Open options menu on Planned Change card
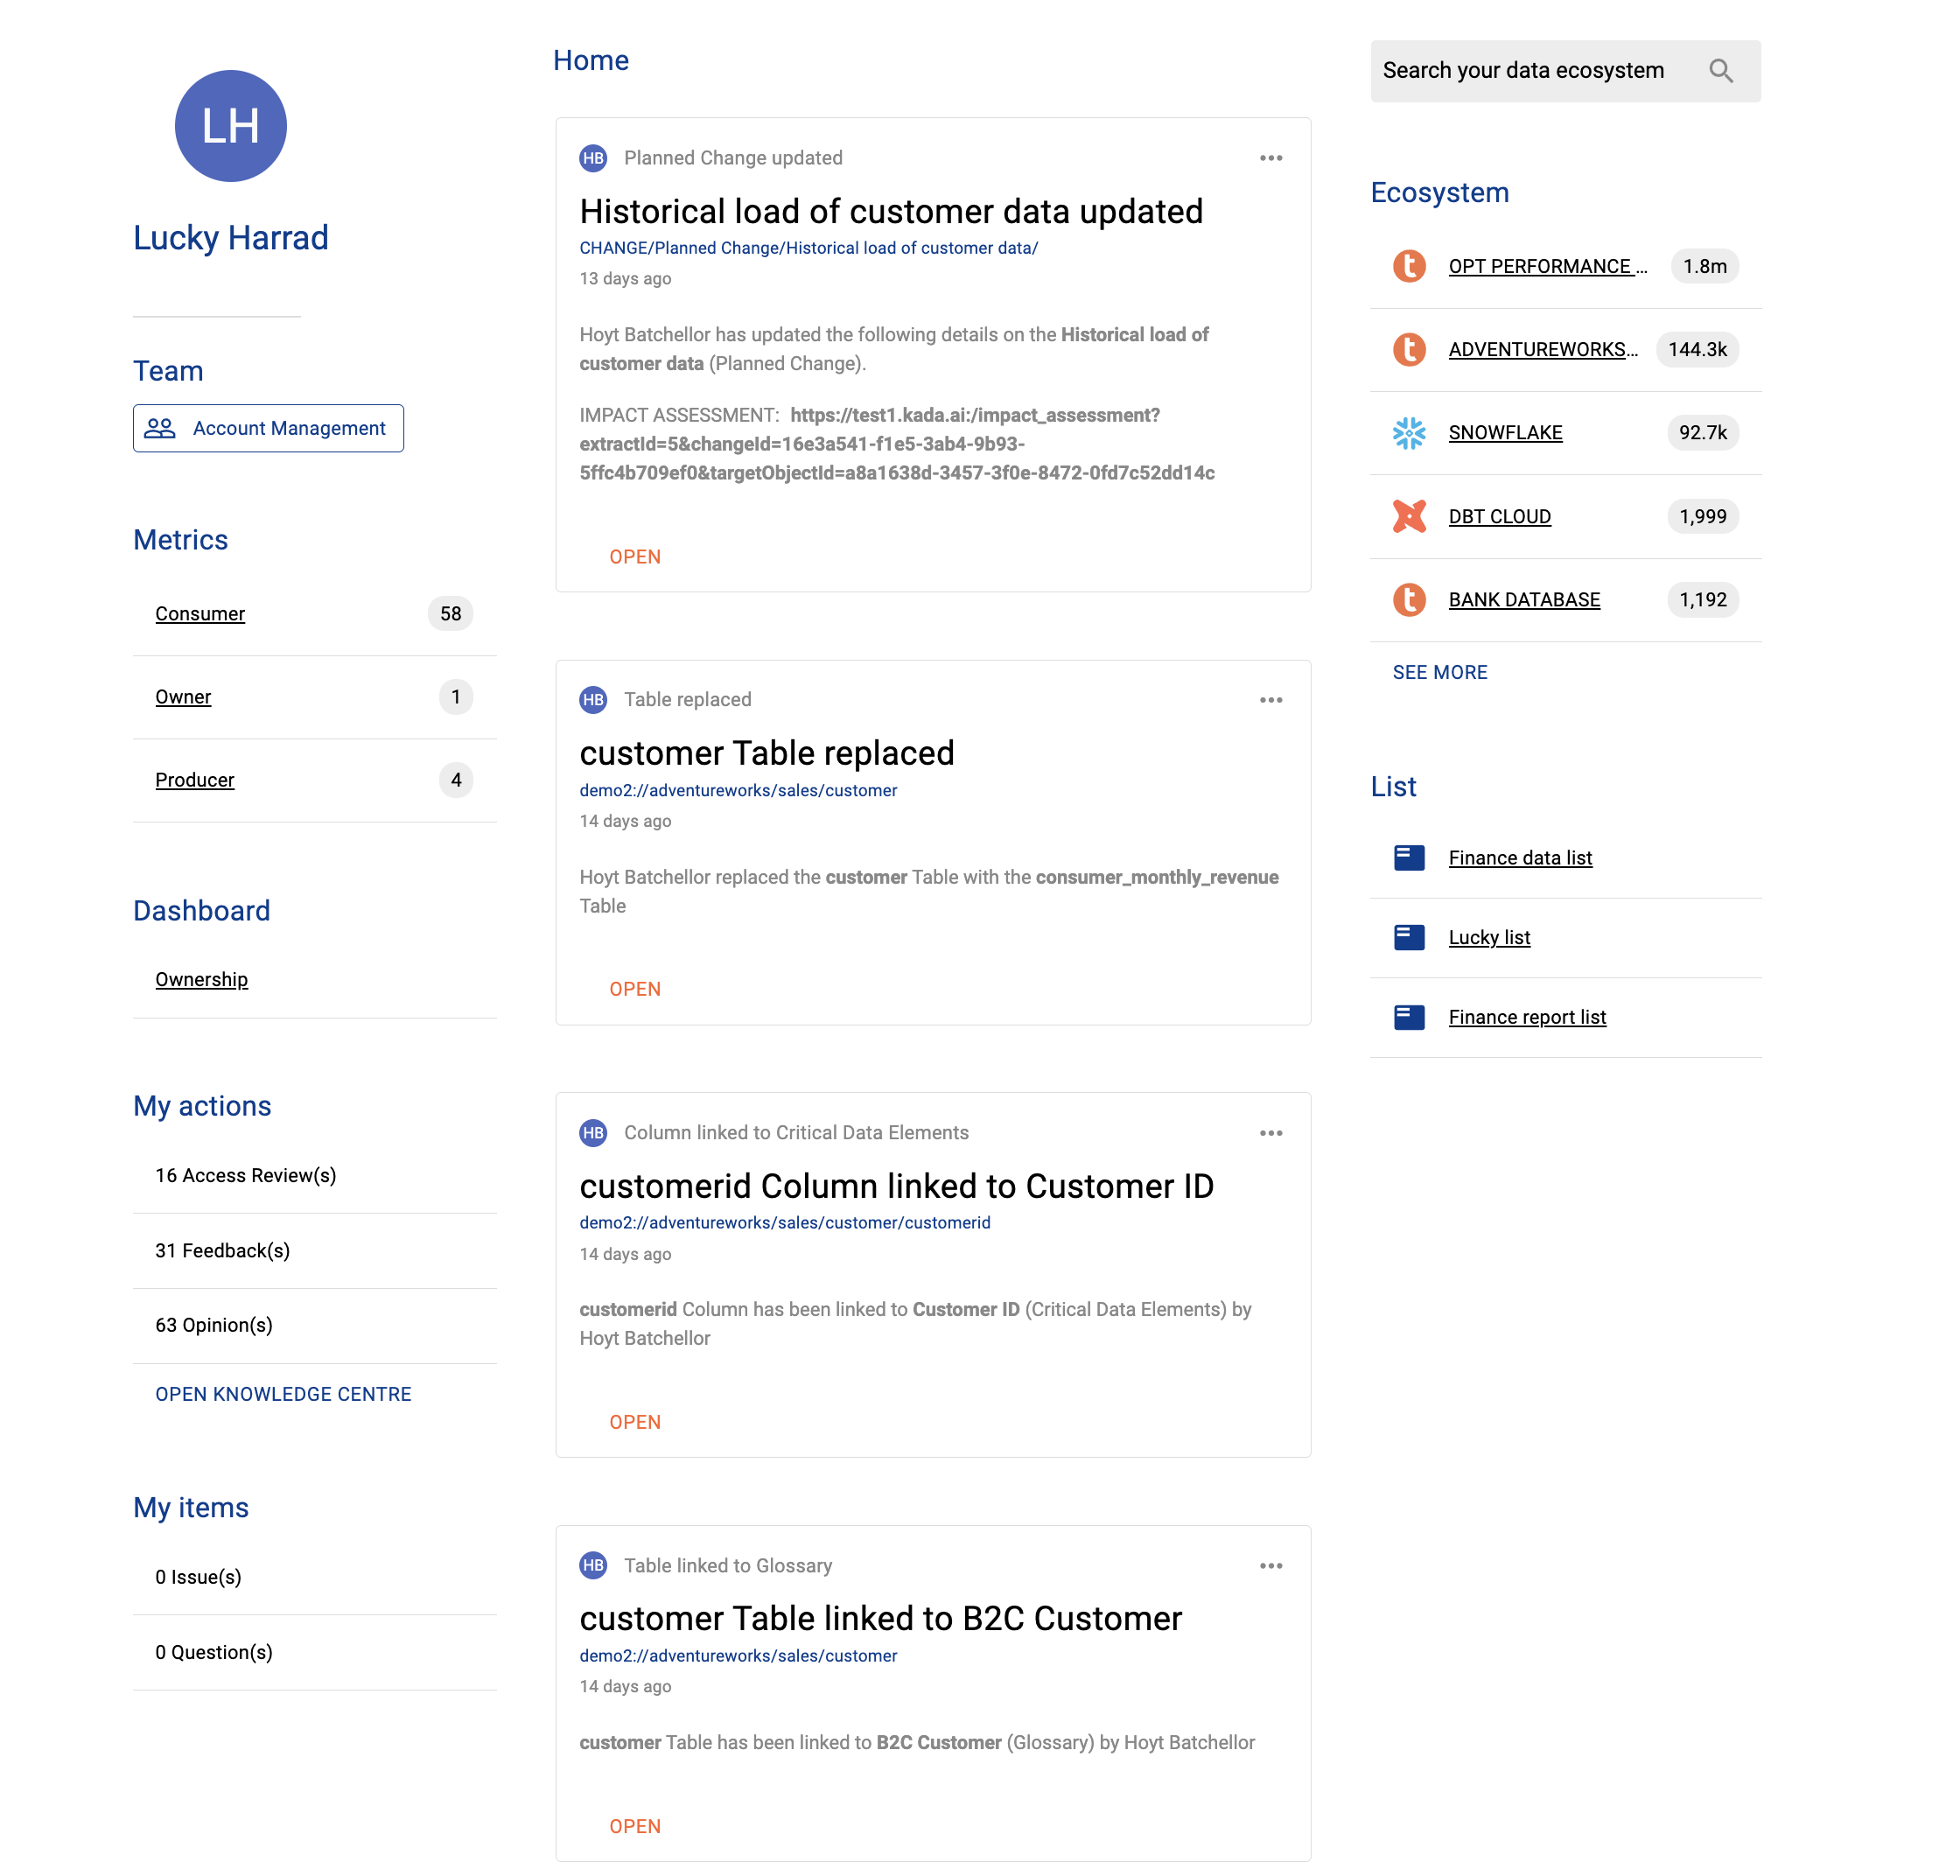Screen dimensions: 1960x1876 1270,158
